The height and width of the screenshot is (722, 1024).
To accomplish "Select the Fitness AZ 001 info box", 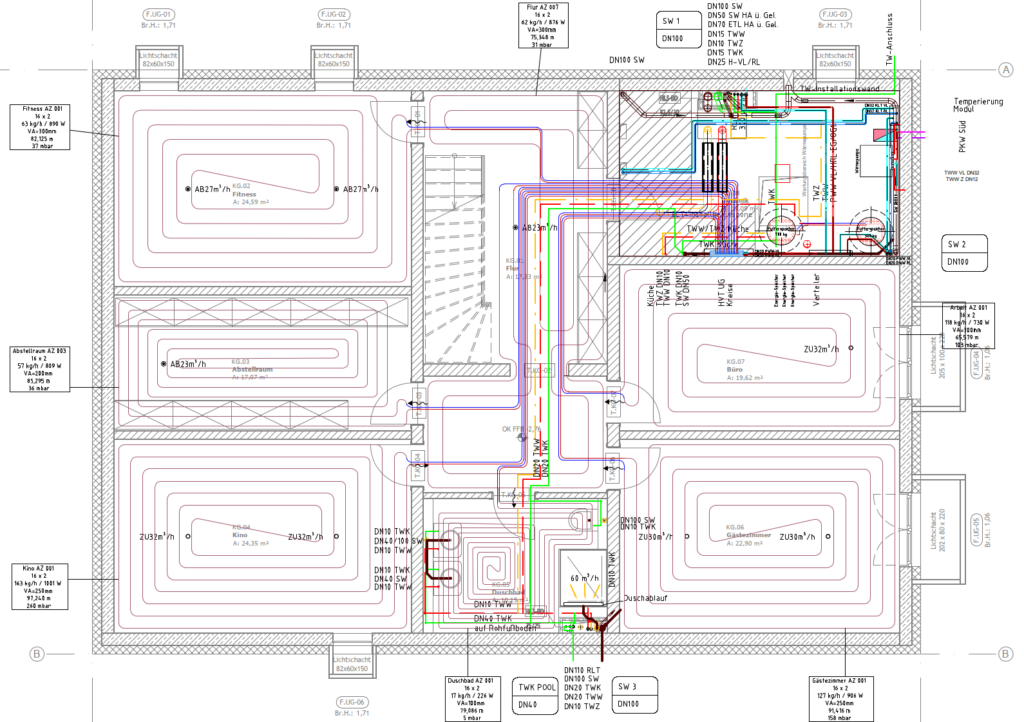I will pos(40,127).
